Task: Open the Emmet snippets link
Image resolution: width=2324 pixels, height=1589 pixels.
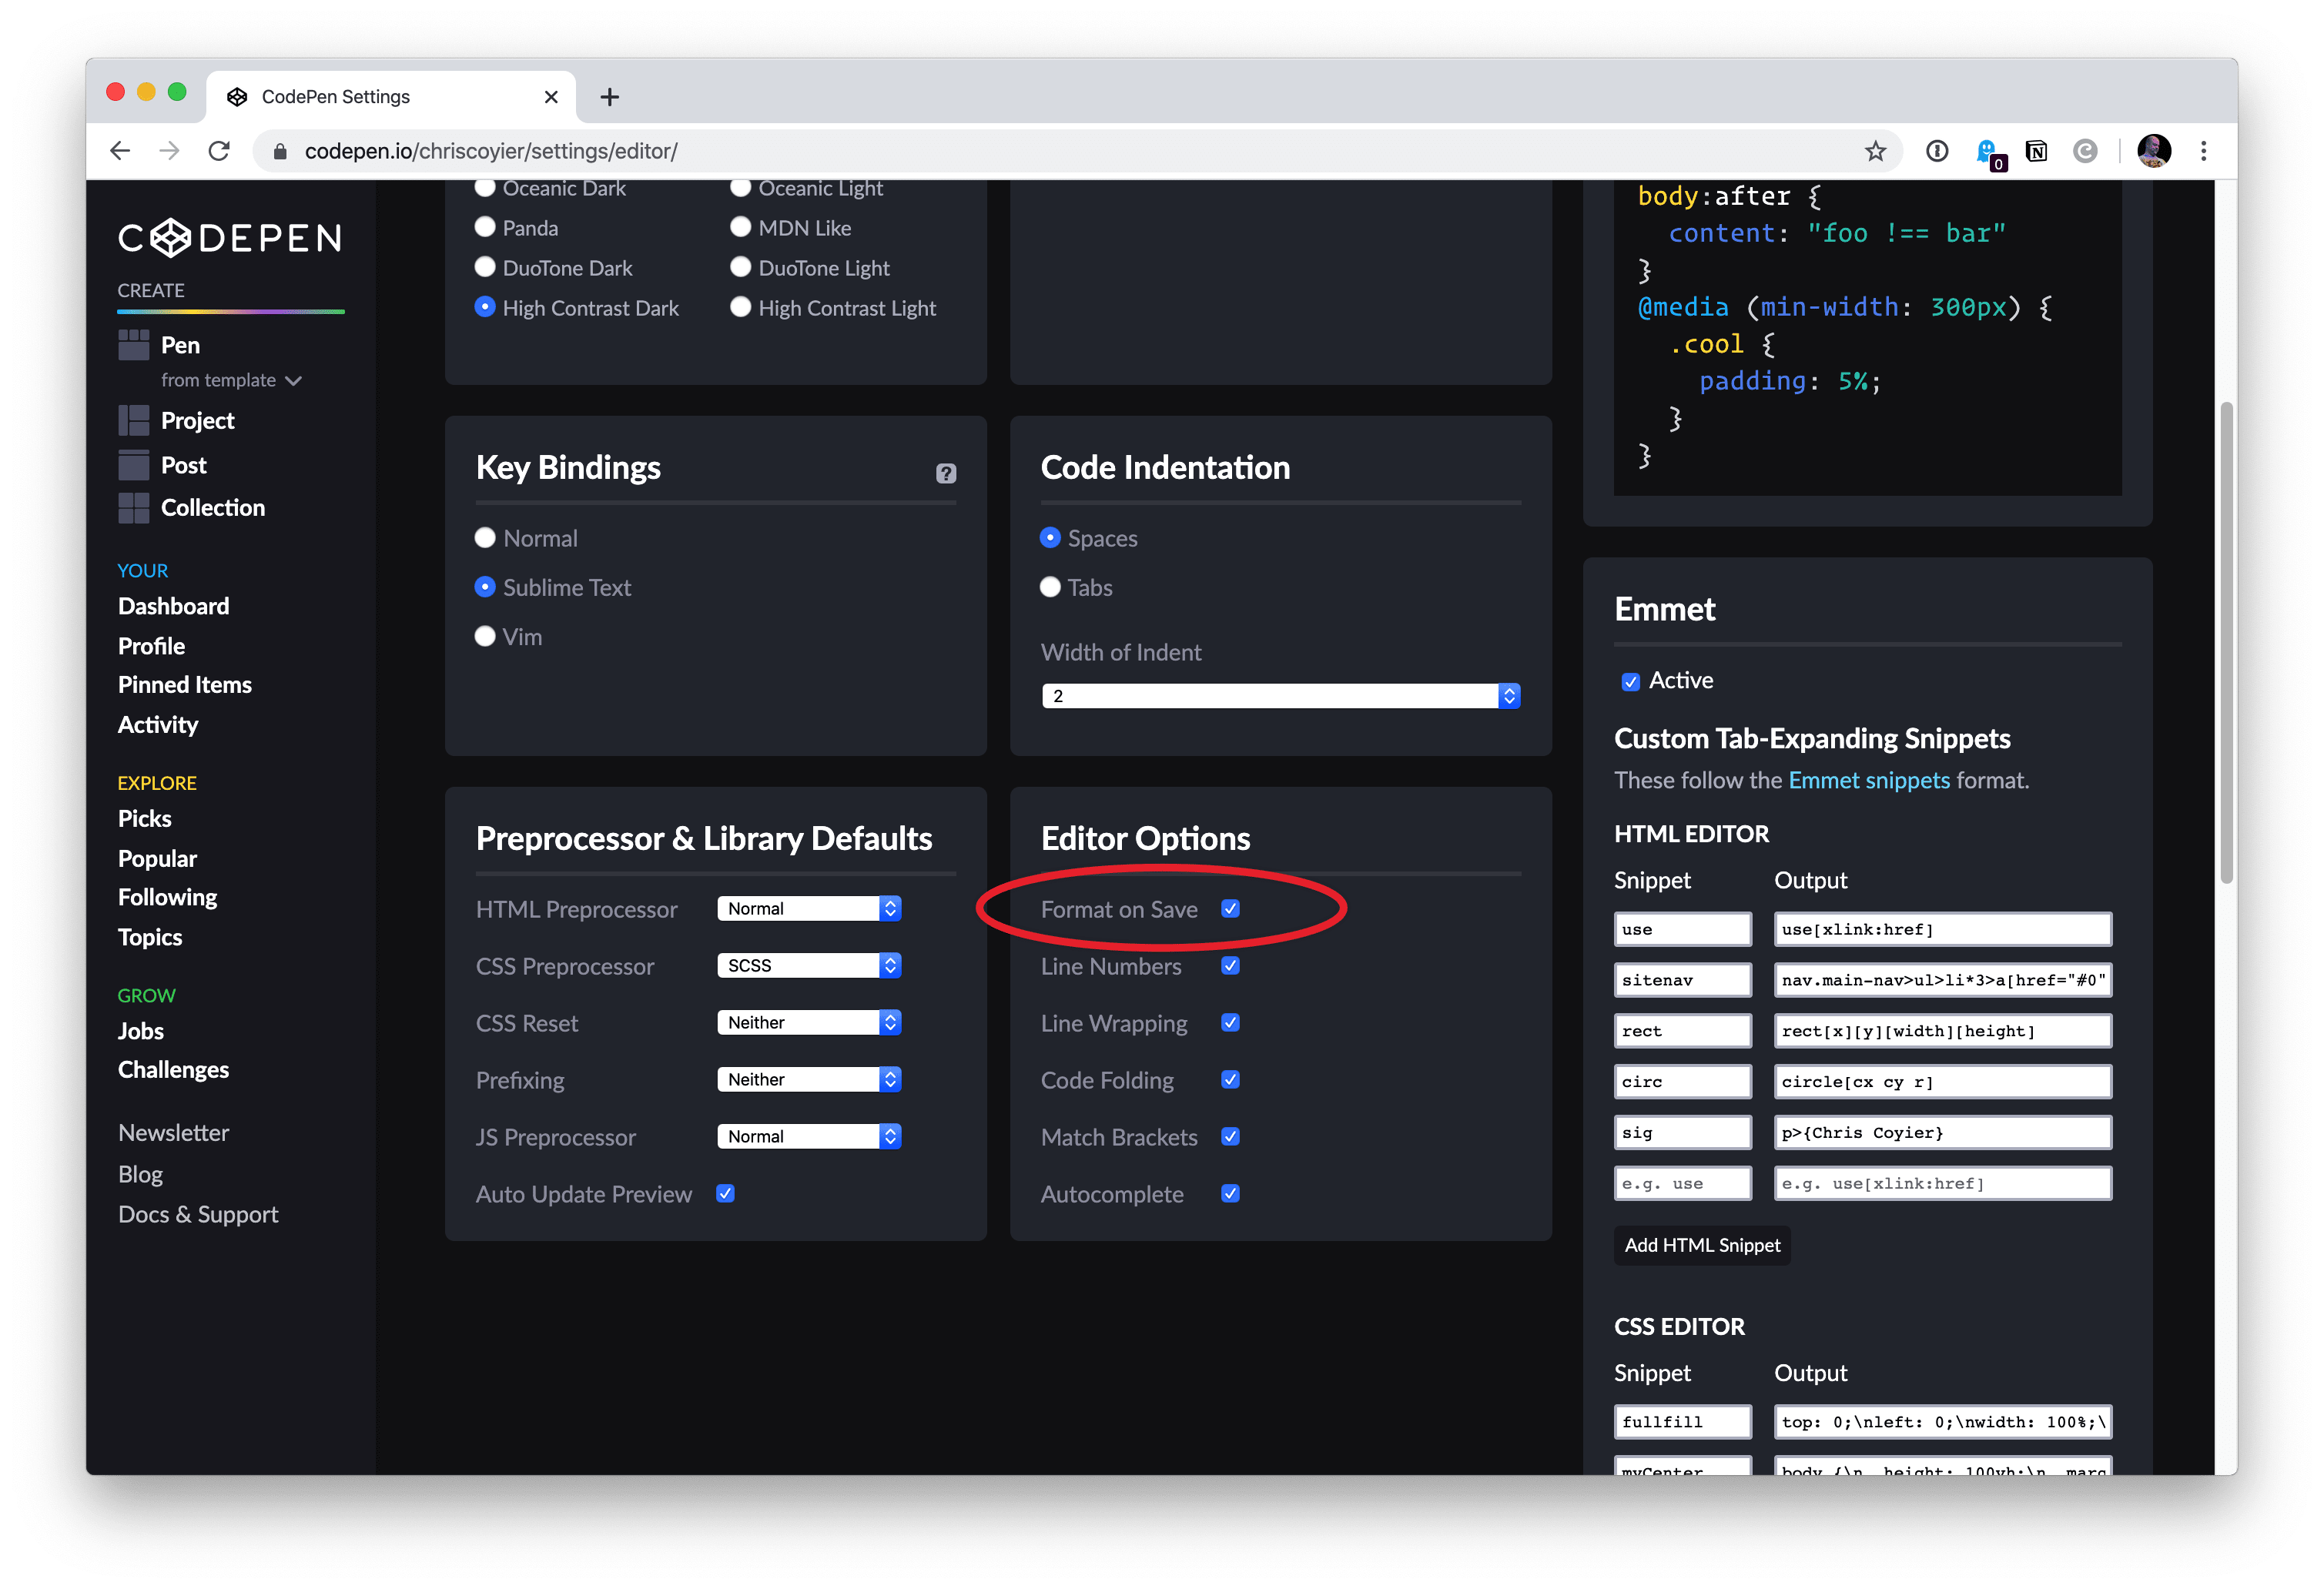Action: click(x=1868, y=780)
